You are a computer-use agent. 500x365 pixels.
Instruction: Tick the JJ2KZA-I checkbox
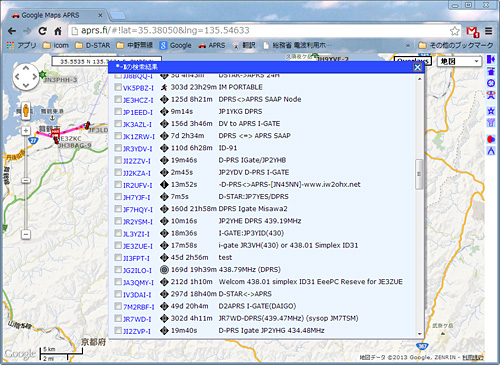pyautogui.click(x=118, y=172)
